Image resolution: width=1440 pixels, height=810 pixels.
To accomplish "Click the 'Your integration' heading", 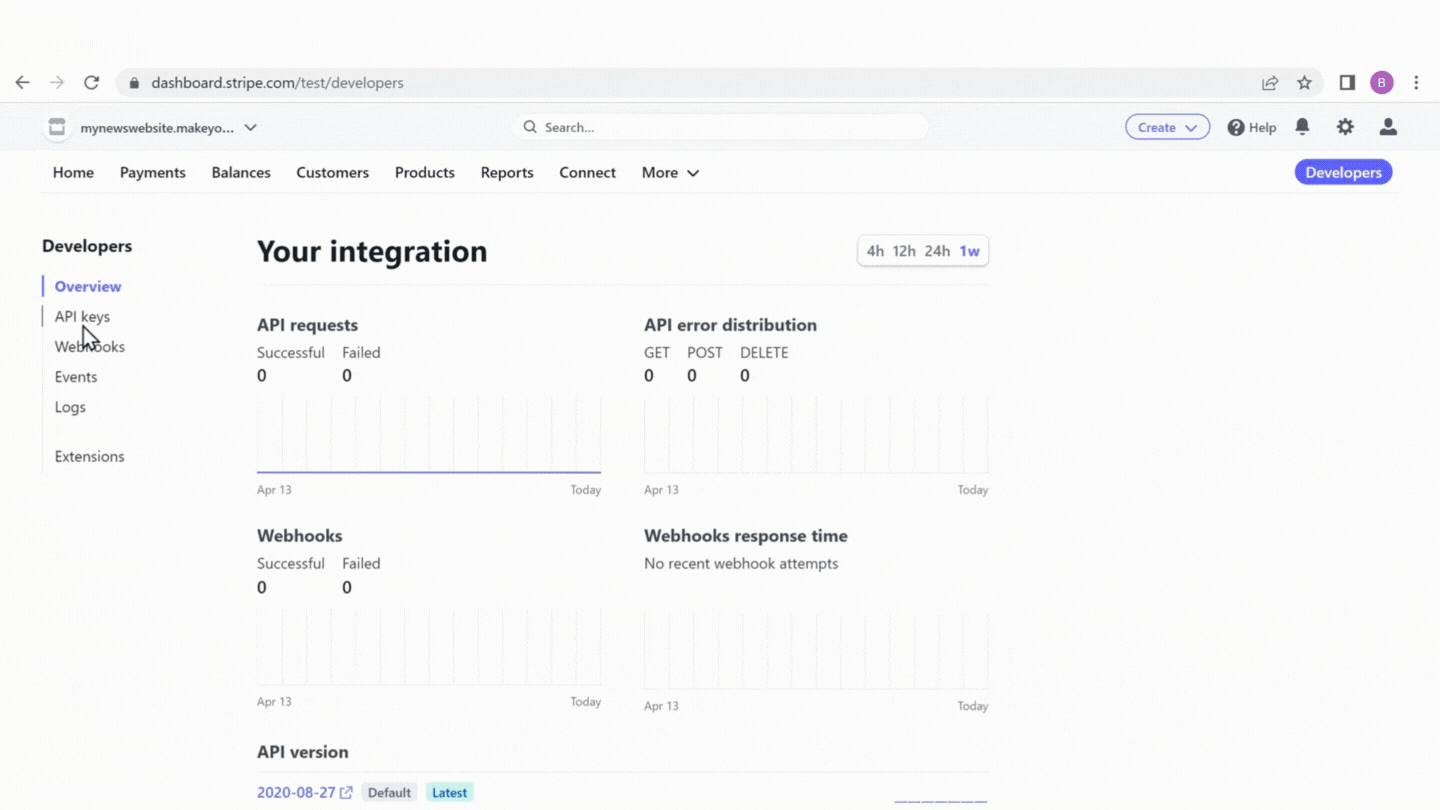I will pyautogui.click(x=372, y=251).
